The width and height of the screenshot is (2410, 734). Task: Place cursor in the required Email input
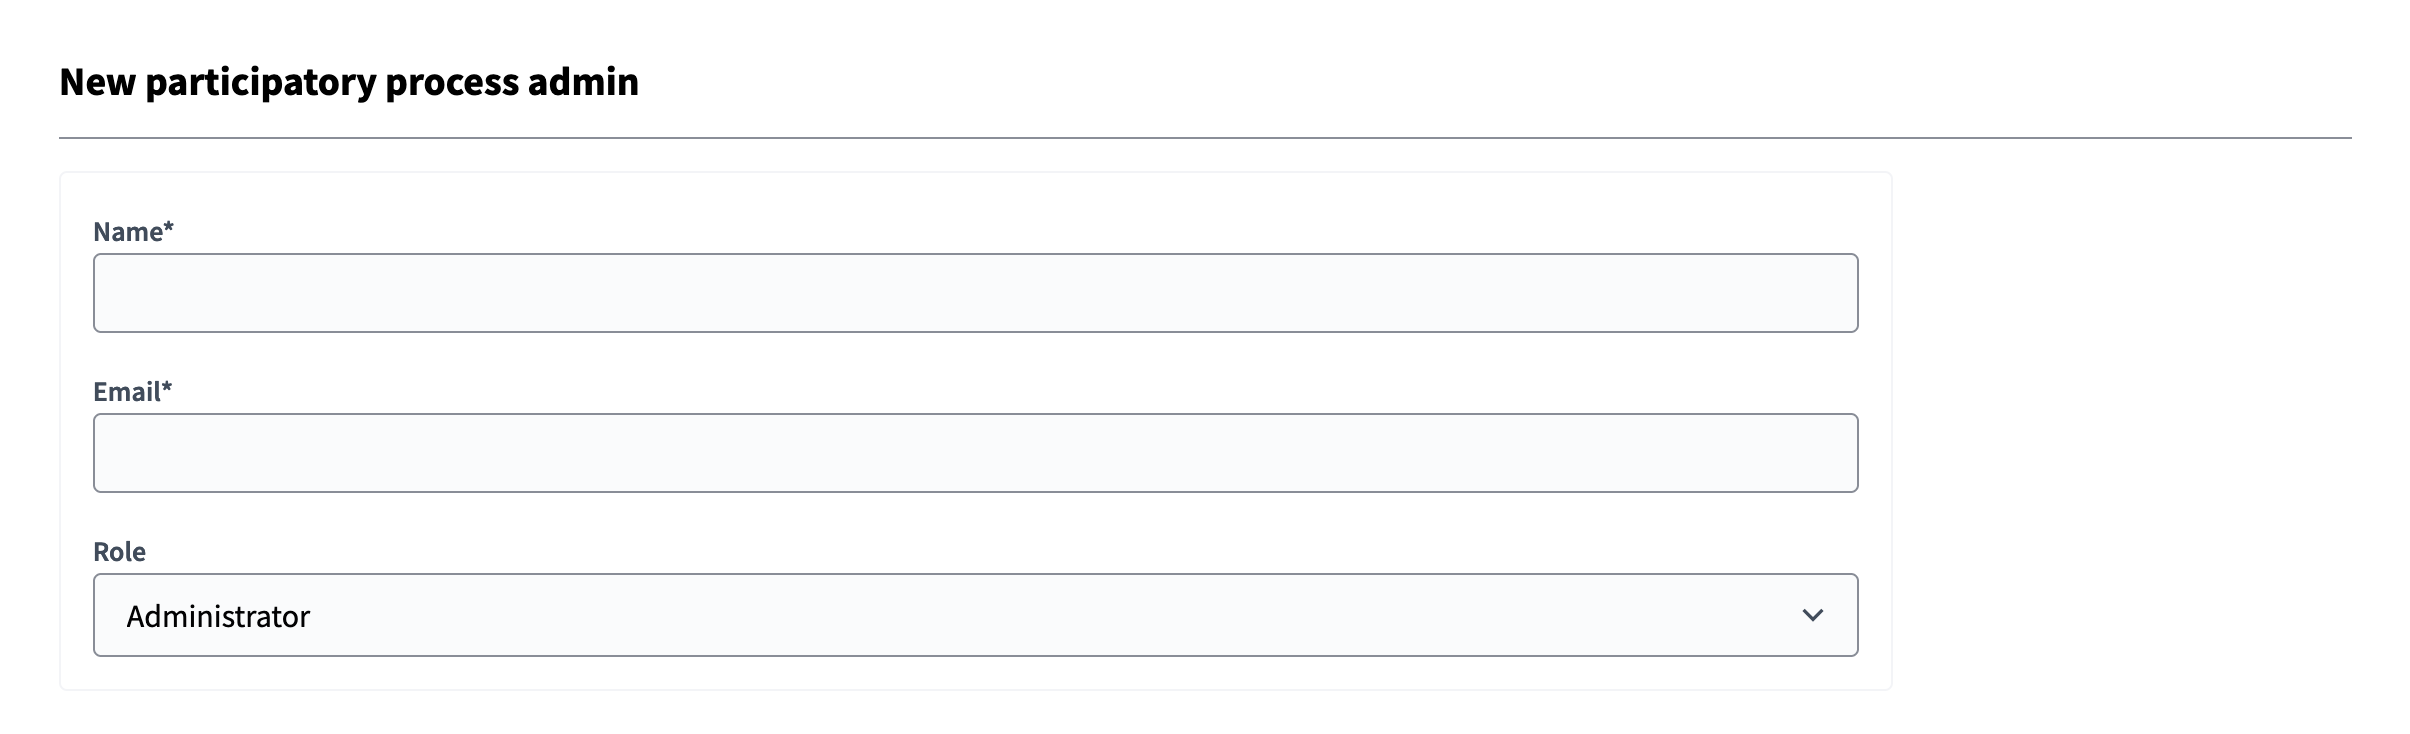coord(975,453)
